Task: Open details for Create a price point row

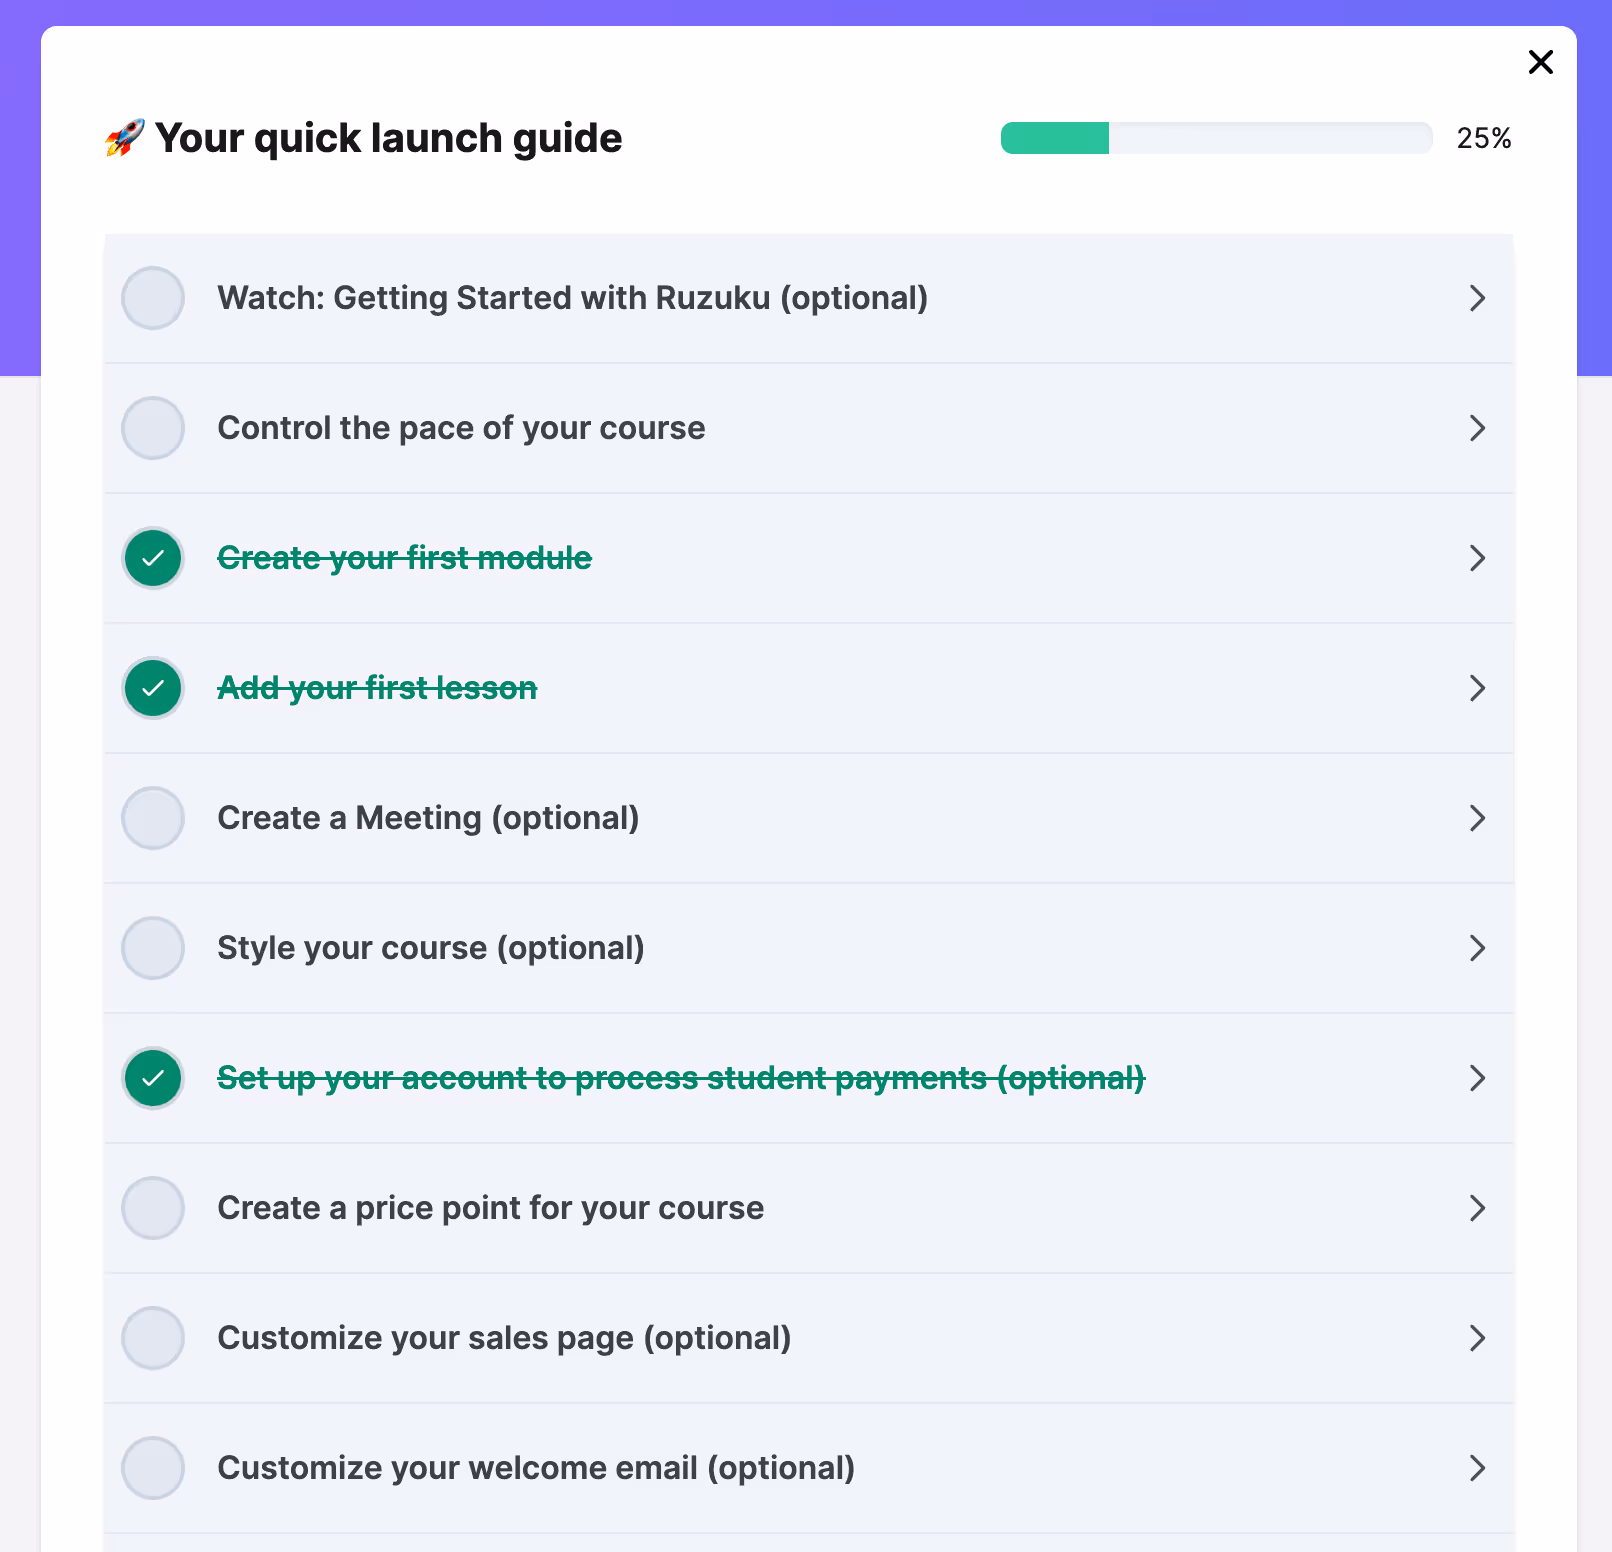Action: [1477, 1208]
